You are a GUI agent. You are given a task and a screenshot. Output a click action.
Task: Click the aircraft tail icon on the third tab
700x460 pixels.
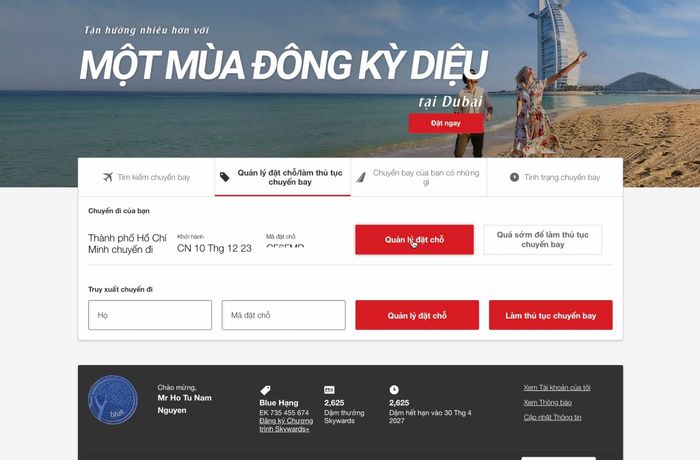(x=361, y=177)
